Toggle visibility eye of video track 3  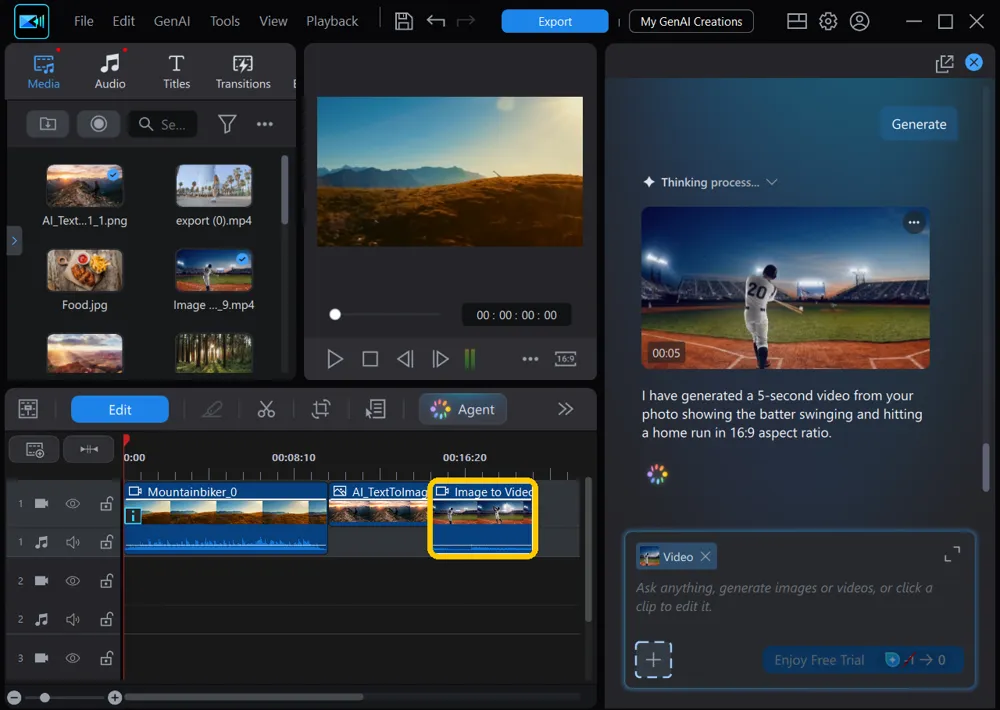(73, 658)
